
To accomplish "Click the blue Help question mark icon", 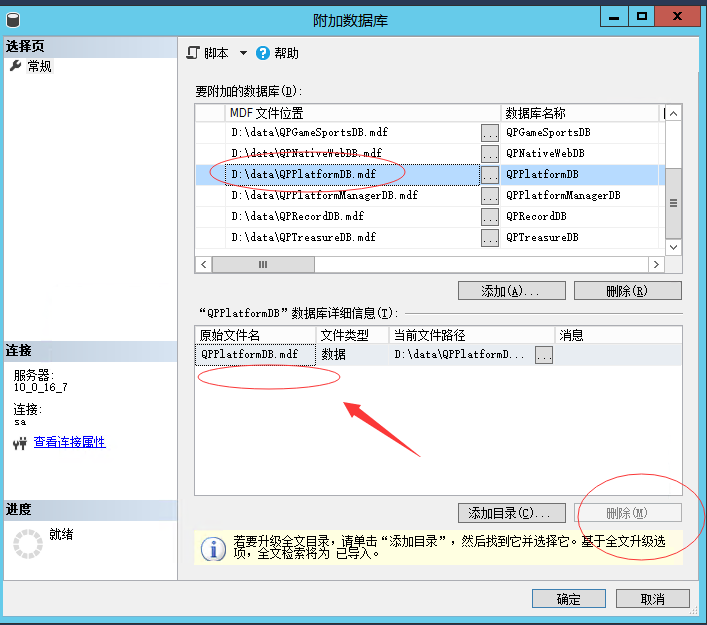I will 262,53.
